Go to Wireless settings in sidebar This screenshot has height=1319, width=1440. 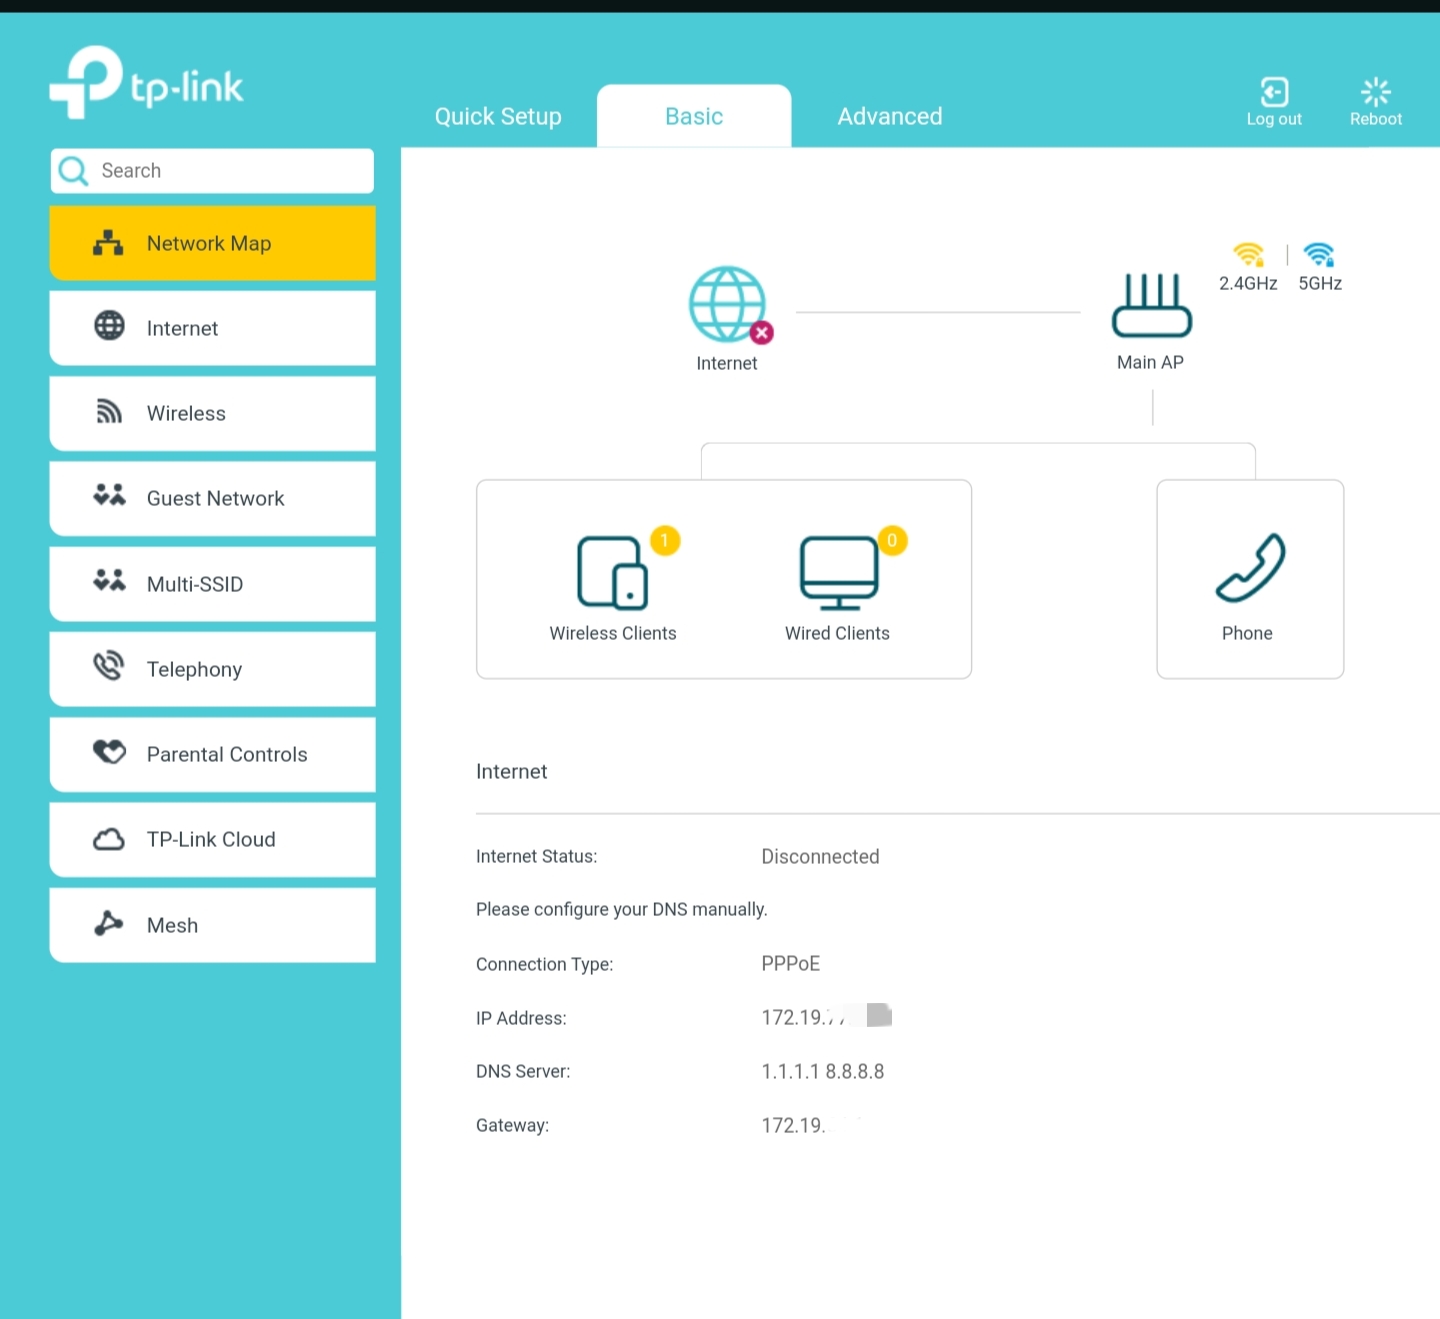212,413
